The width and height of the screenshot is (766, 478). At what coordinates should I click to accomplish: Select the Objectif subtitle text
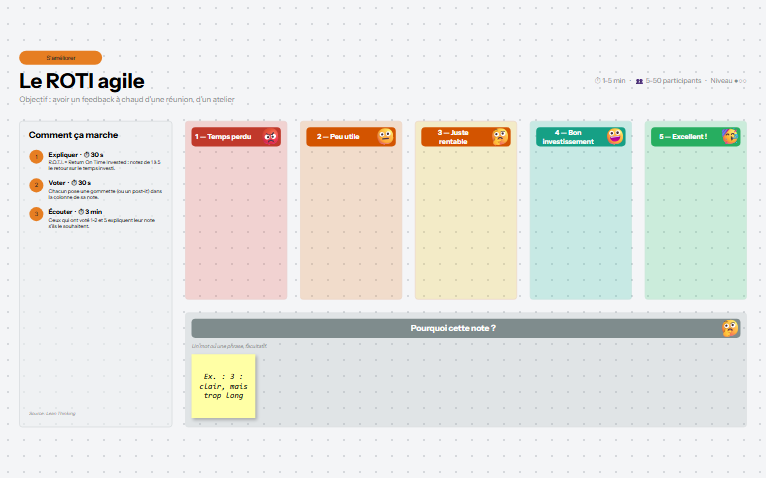pos(127,99)
